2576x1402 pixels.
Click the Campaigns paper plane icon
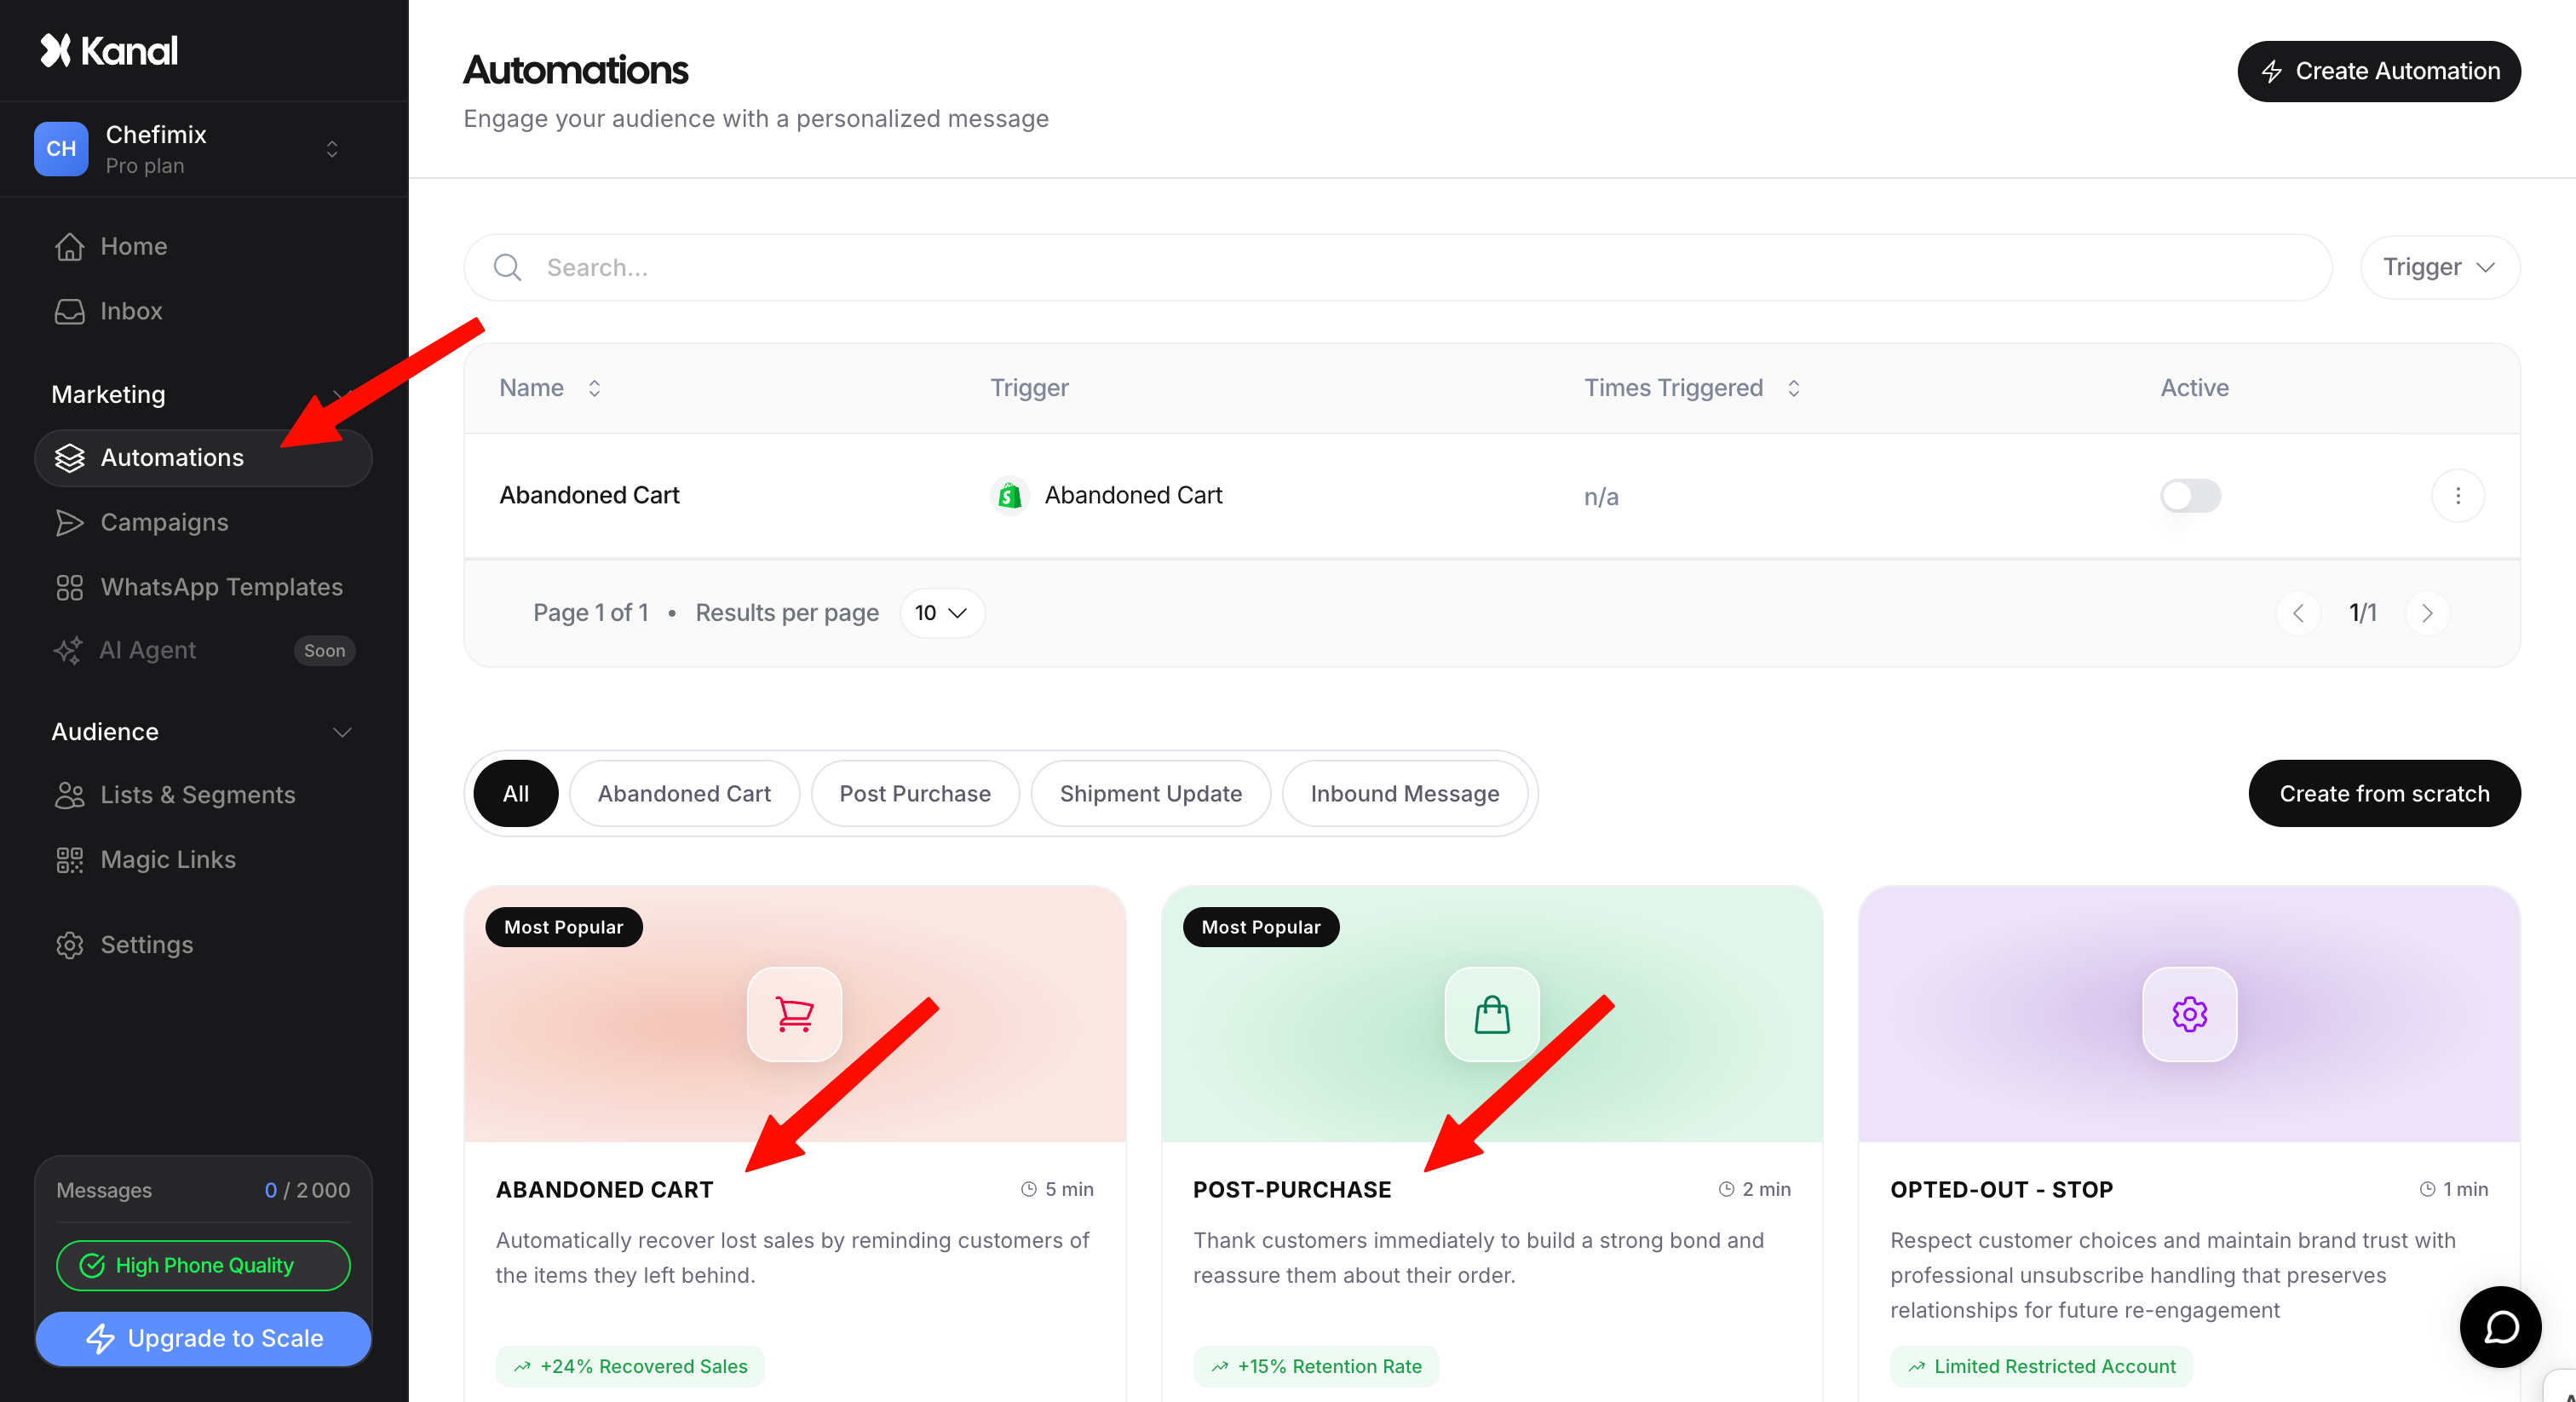coord(69,522)
